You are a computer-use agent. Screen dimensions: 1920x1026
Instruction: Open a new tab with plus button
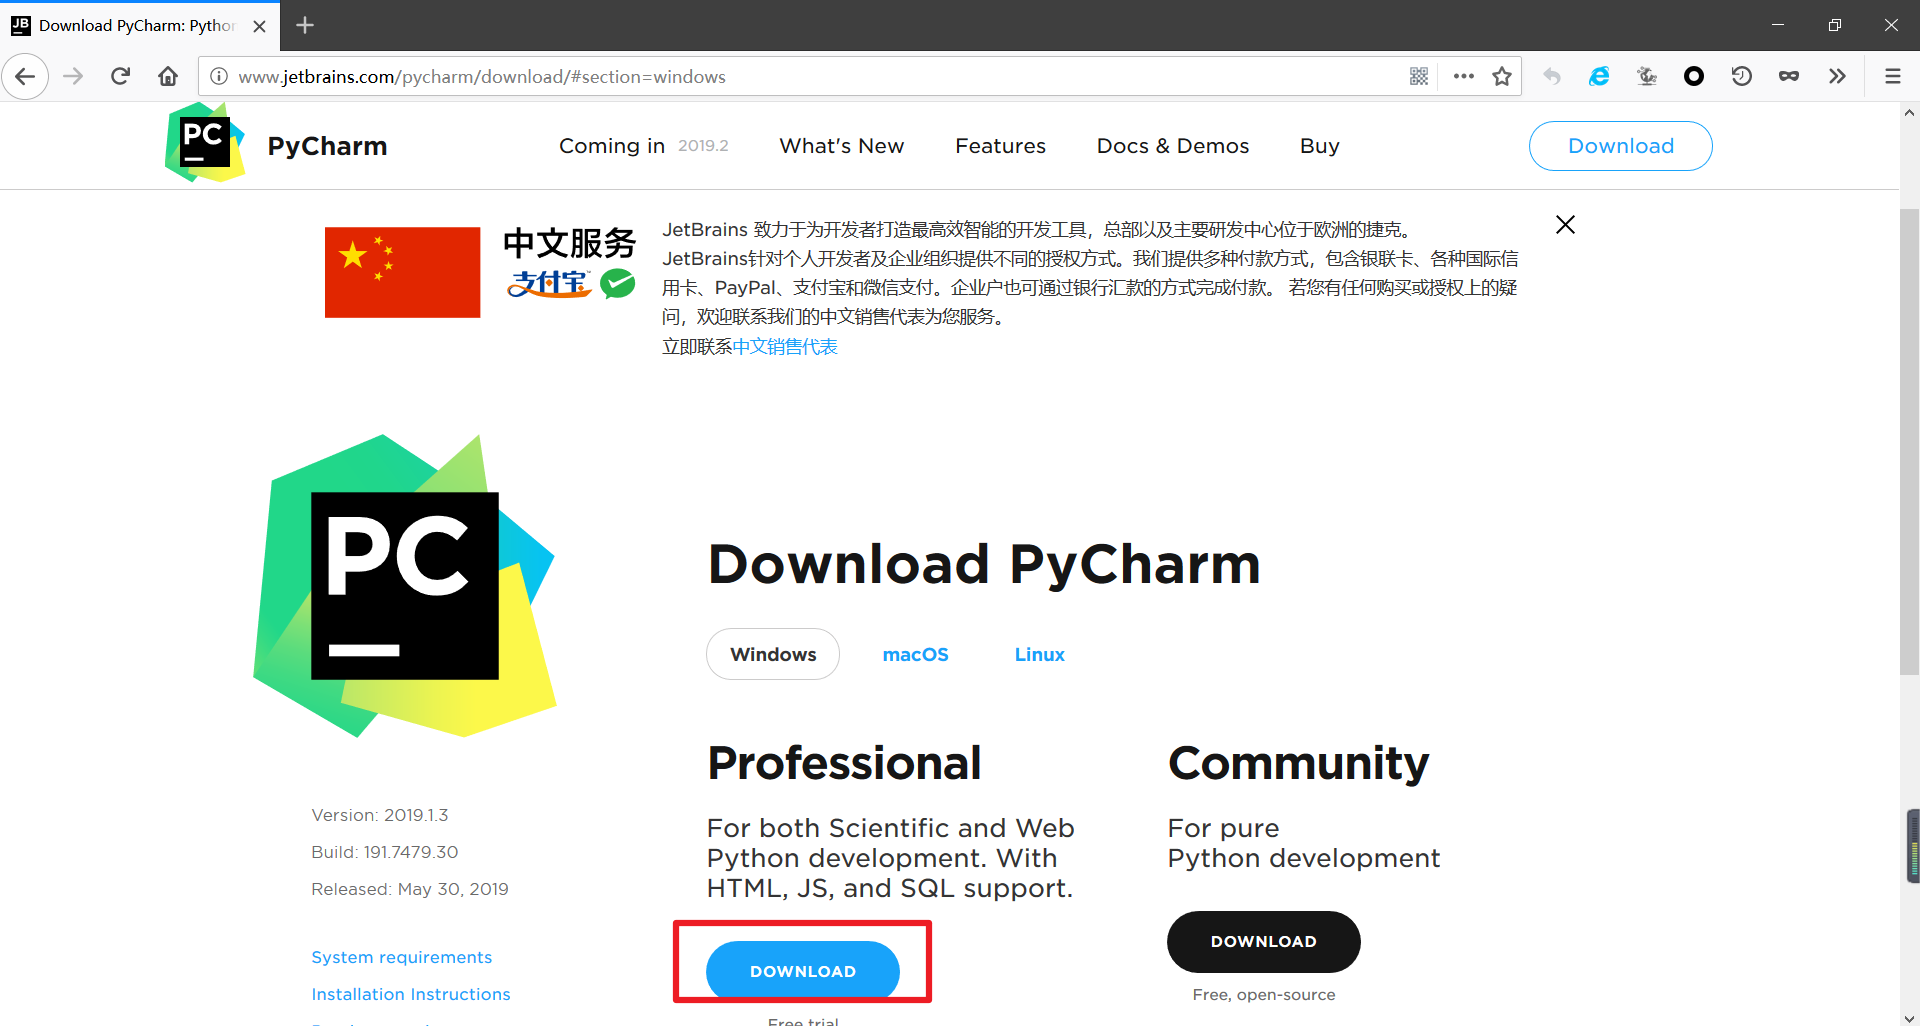point(305,25)
